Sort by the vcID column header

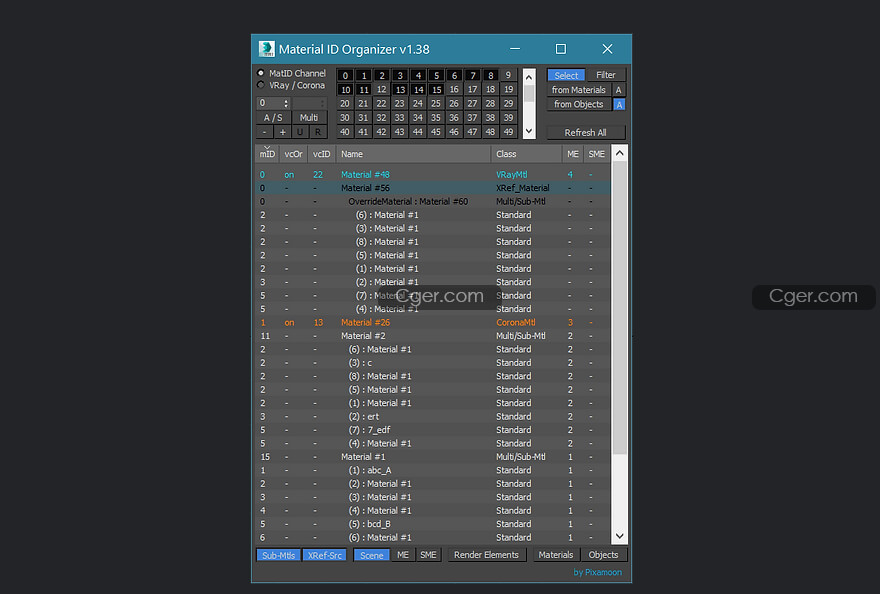pyautogui.click(x=322, y=154)
